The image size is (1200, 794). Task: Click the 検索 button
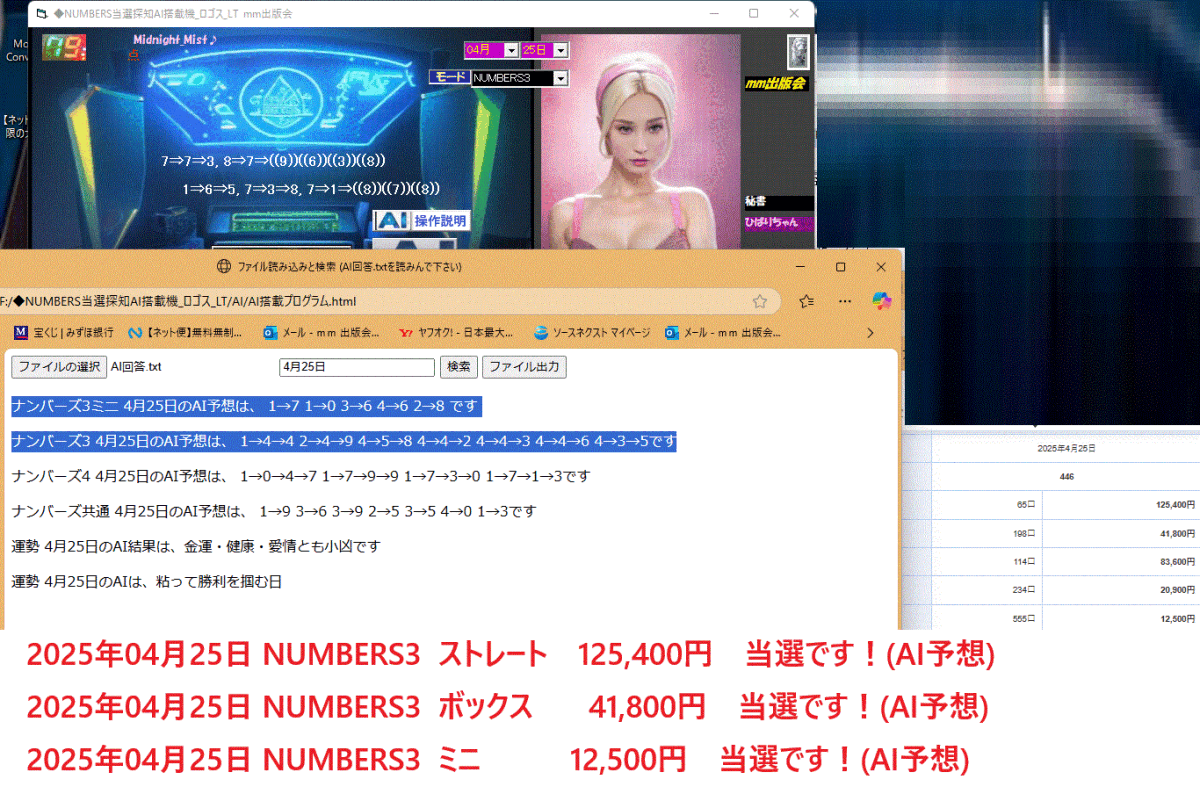(459, 367)
